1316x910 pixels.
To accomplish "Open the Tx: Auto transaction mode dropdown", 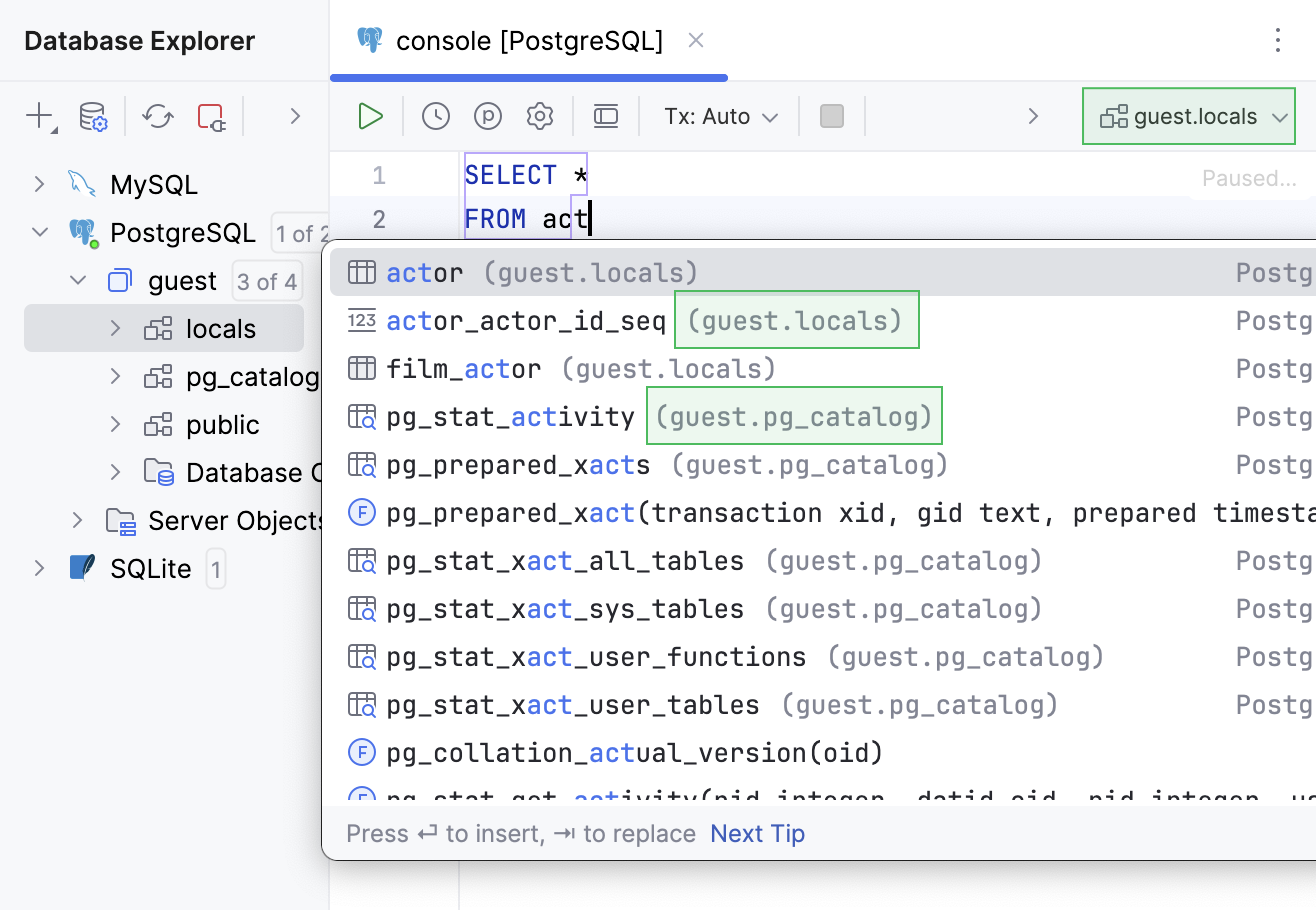I will 721,116.
